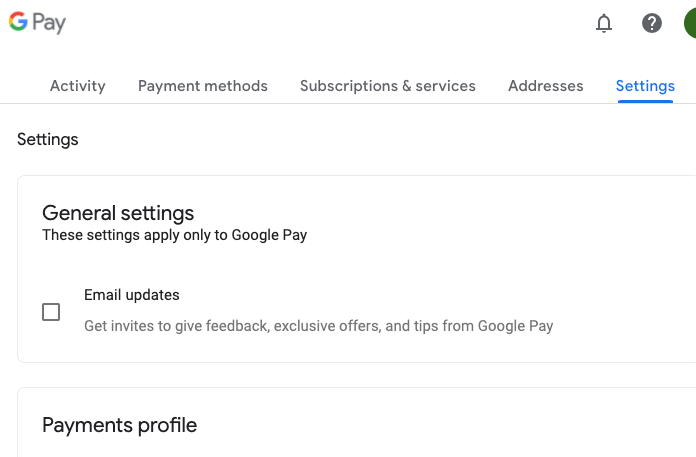The width and height of the screenshot is (696, 457).
Task: Enable the Email updates checkbox
Action: tap(51, 312)
